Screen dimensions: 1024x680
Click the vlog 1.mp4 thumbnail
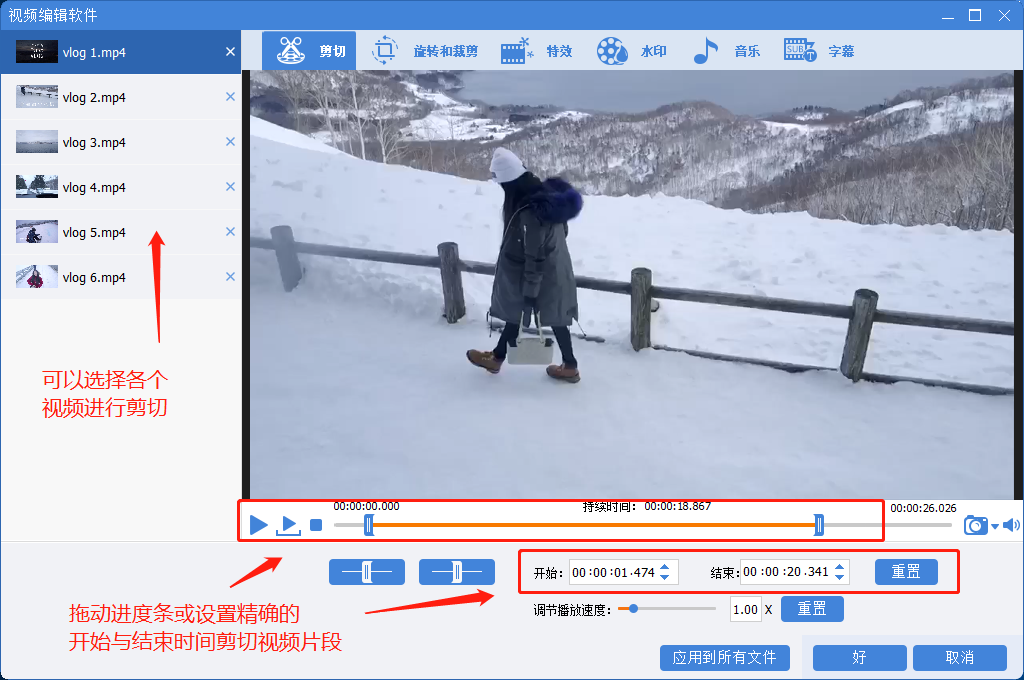click(x=37, y=52)
